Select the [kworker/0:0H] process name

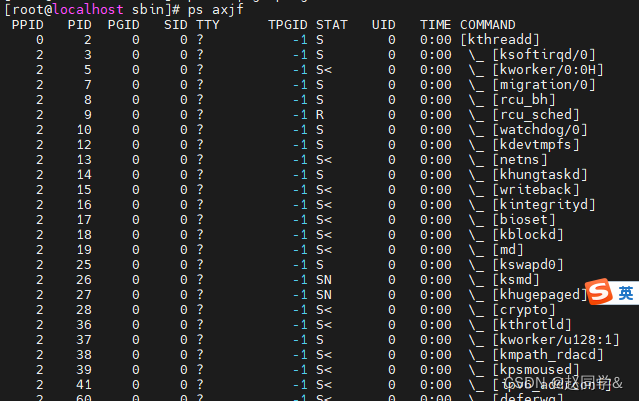548,70
